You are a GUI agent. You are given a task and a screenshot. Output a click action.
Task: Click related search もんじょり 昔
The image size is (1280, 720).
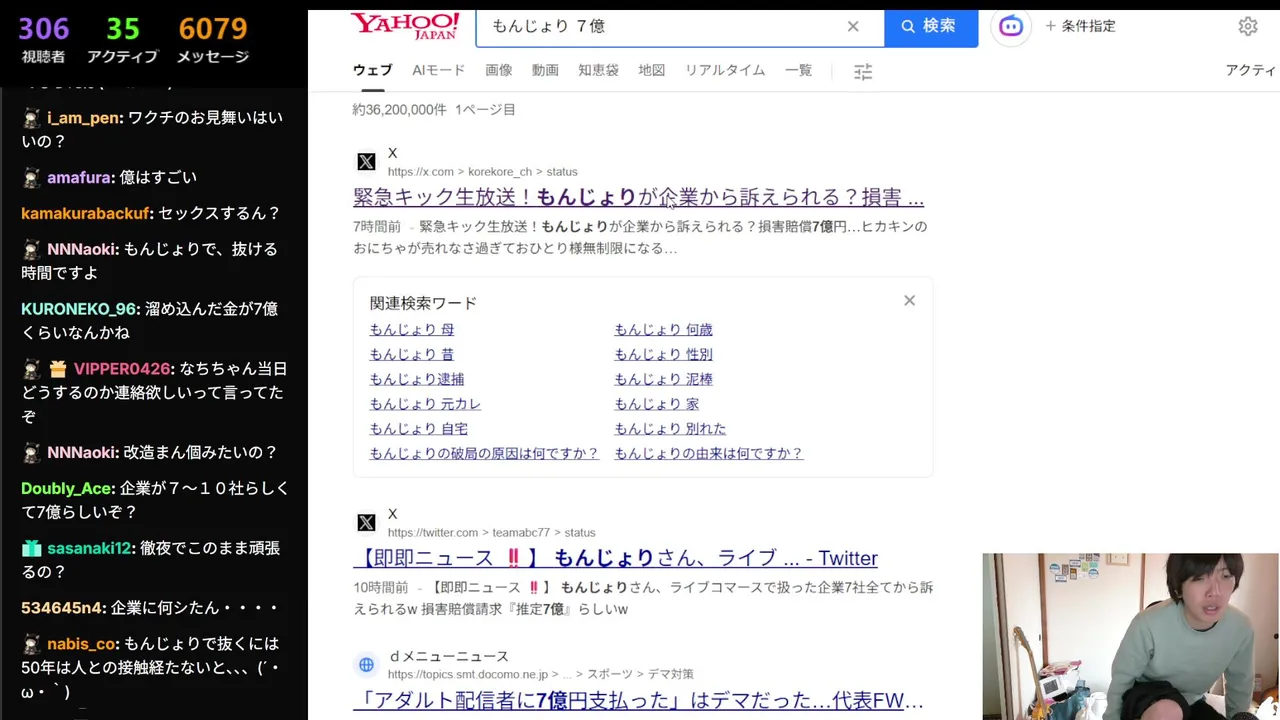coord(411,354)
